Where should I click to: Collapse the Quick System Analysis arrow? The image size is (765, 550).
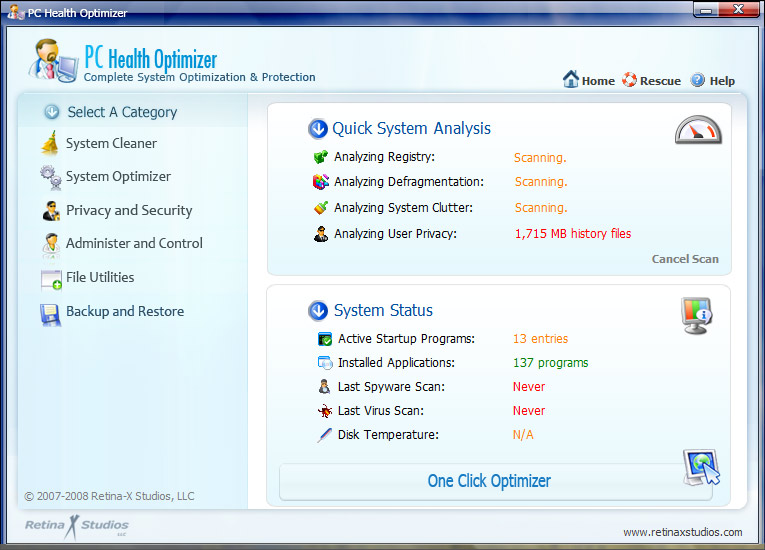(318, 129)
